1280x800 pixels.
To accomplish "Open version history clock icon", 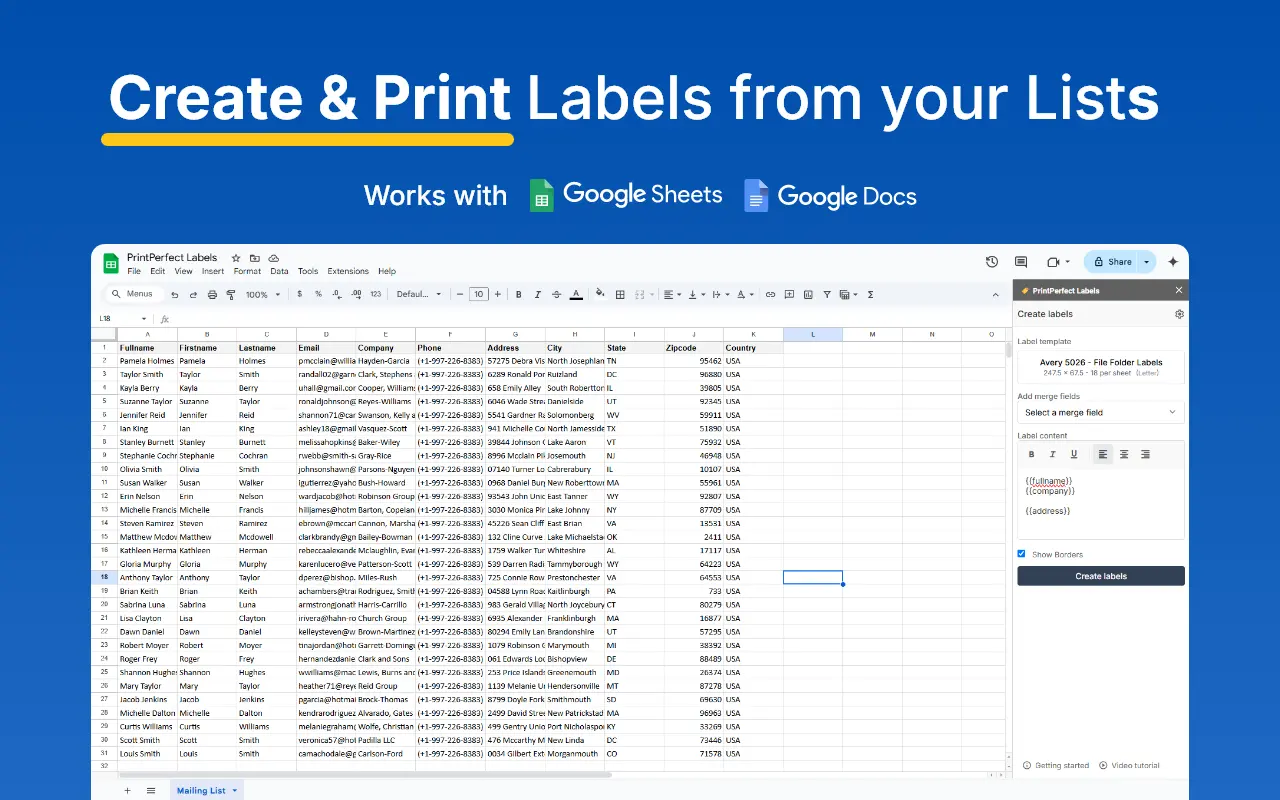I will point(992,262).
